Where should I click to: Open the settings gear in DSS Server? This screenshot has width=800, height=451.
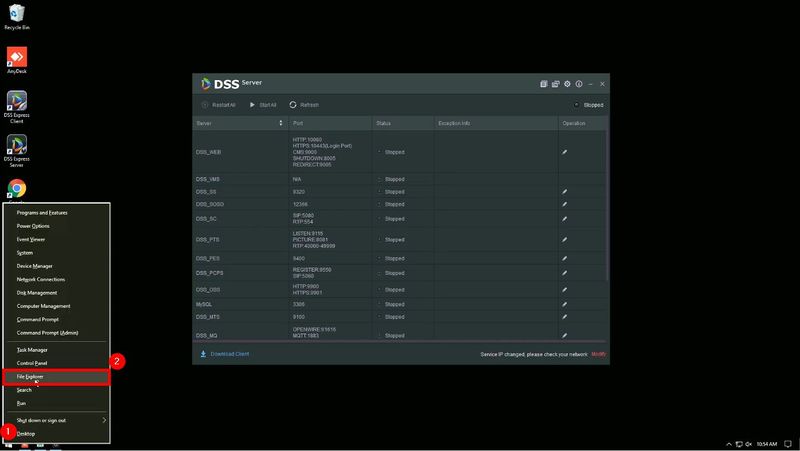567,84
